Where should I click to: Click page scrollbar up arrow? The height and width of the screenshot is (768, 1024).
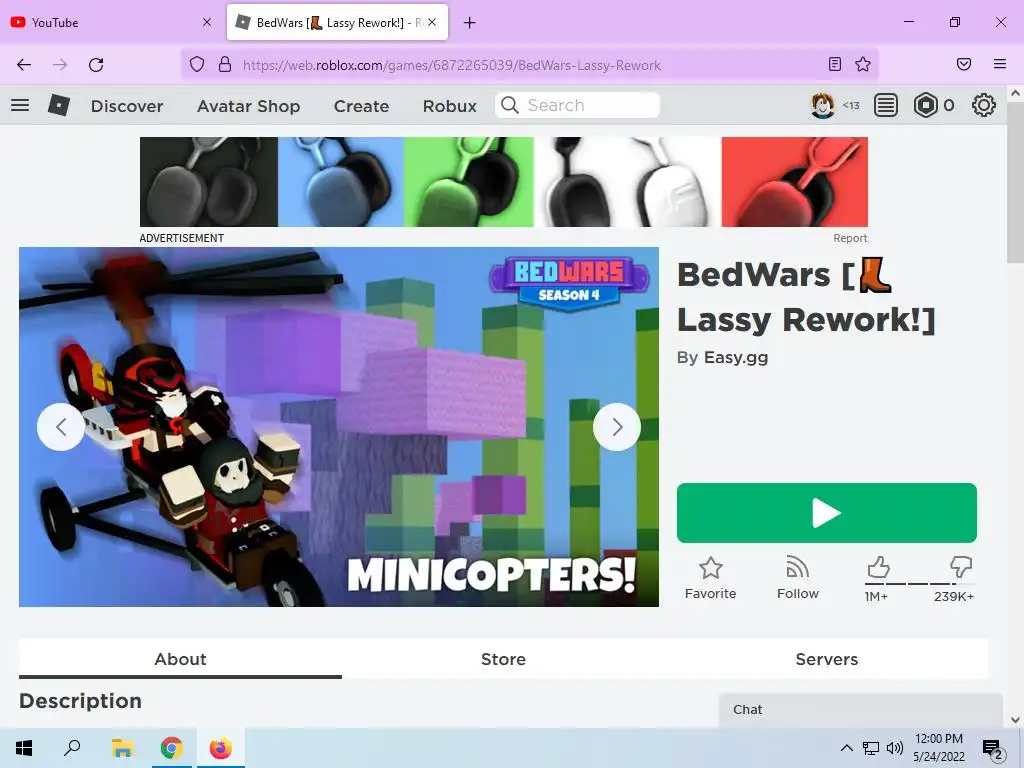click(1016, 93)
